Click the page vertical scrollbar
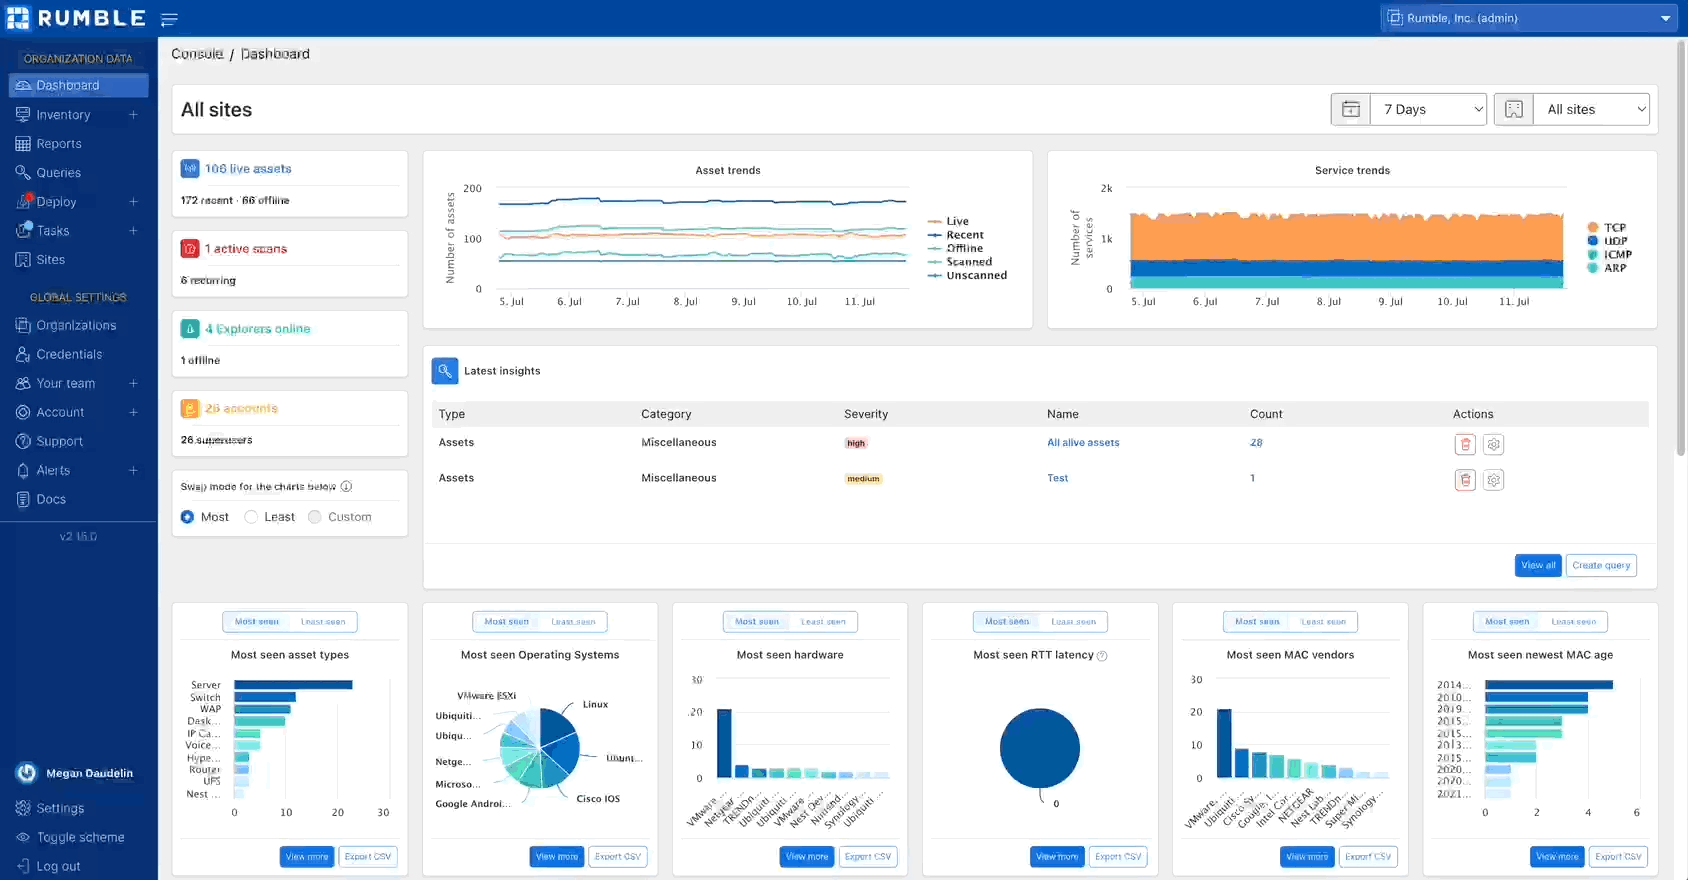 1681,250
